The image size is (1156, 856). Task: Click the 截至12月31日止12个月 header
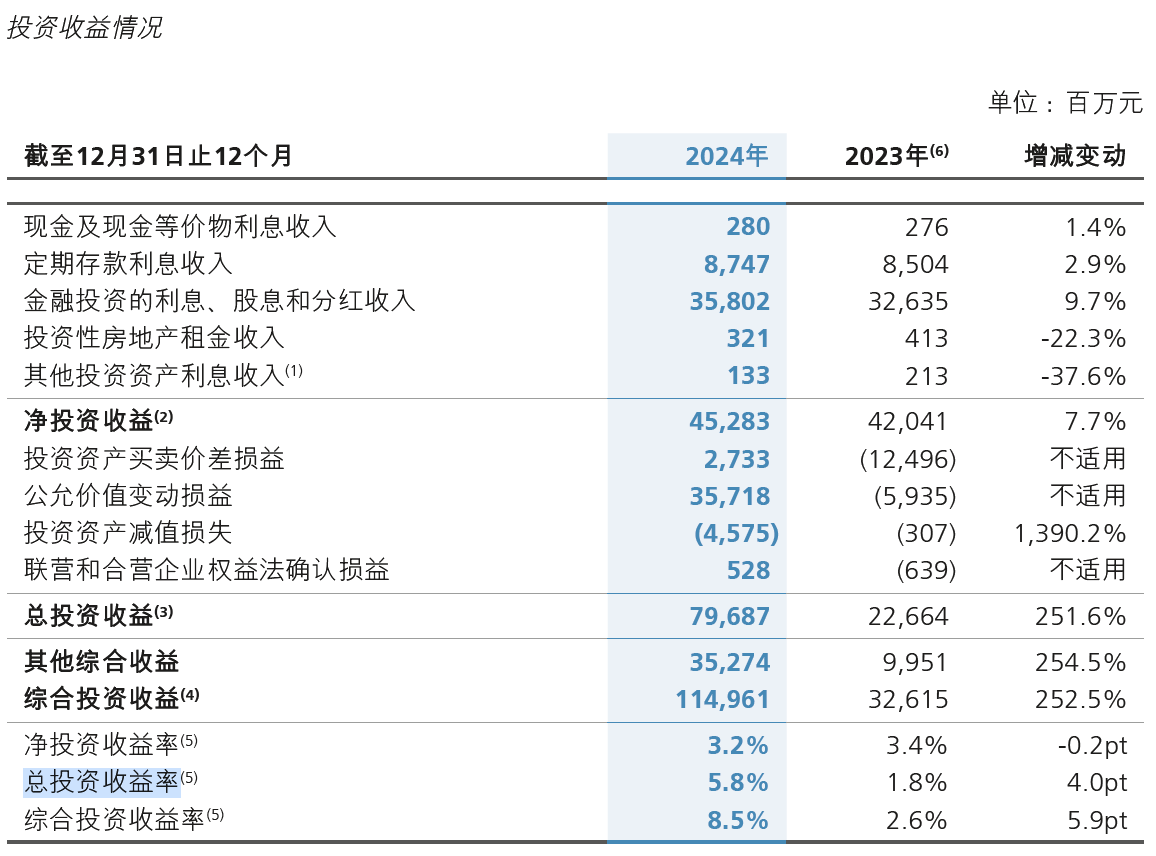click(159, 156)
